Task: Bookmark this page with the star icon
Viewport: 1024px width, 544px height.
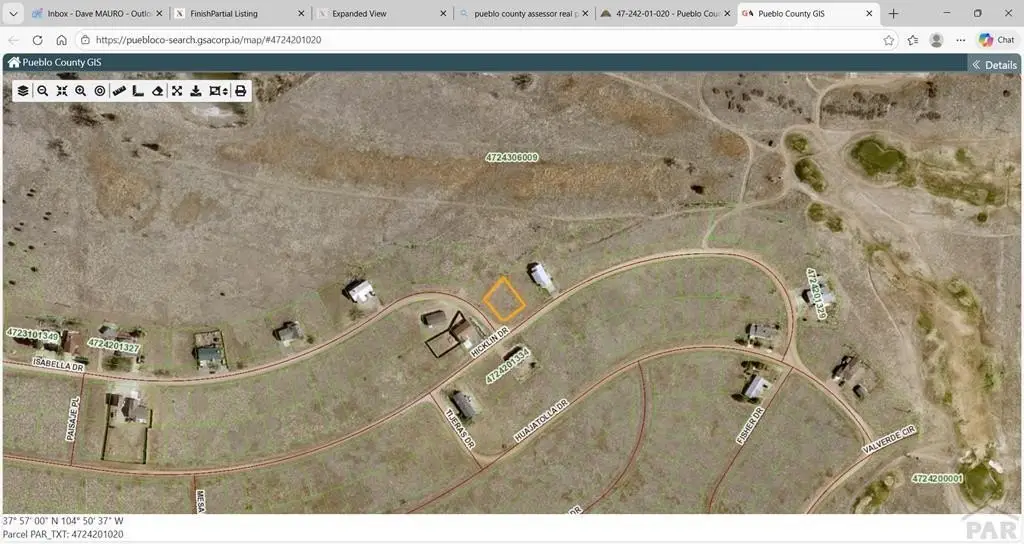Action: [x=889, y=40]
